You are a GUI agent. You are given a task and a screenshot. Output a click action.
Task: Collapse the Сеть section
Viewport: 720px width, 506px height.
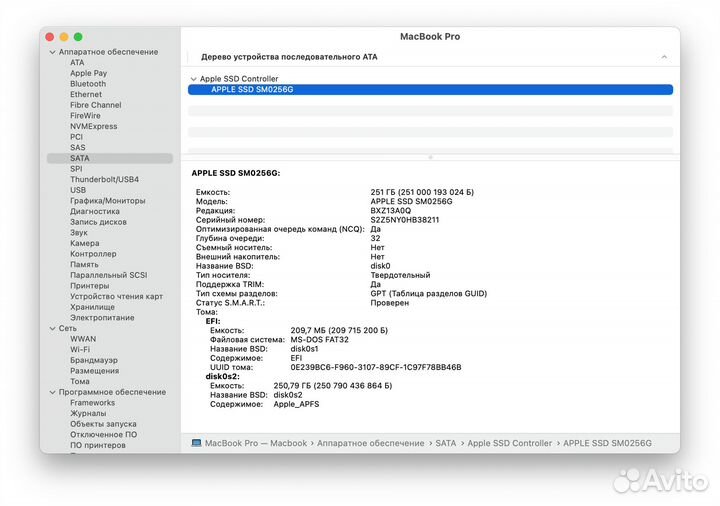52,329
